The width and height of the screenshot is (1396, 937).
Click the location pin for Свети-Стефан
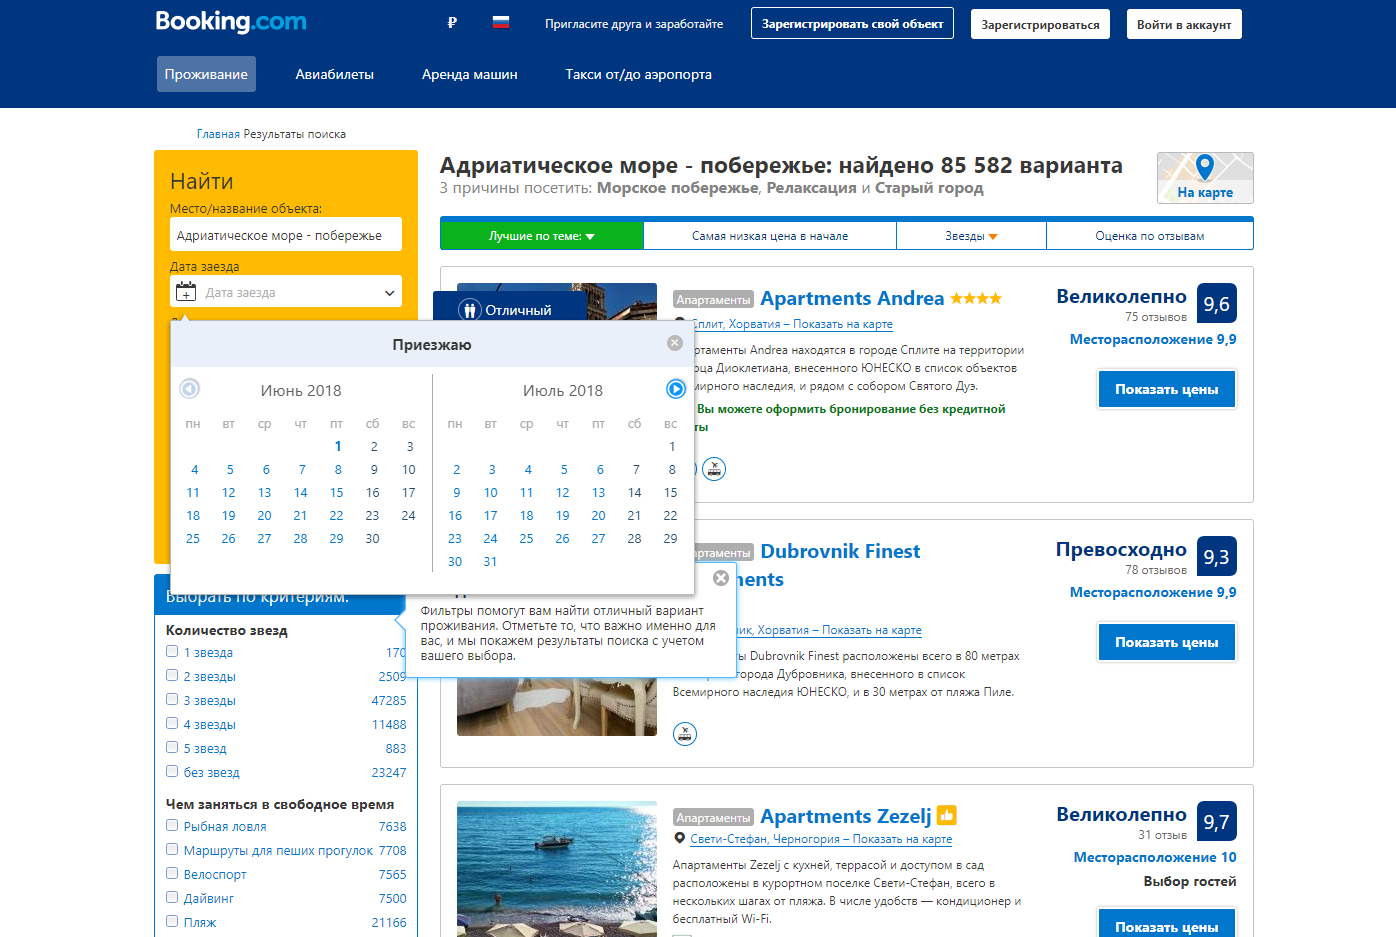[680, 839]
